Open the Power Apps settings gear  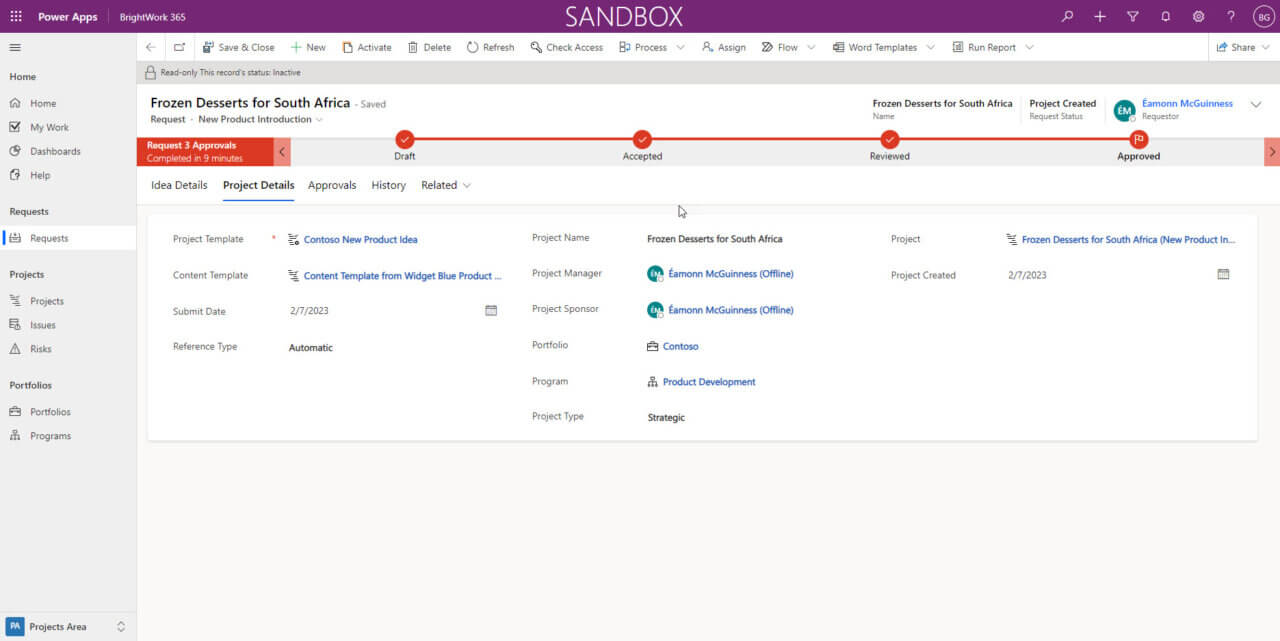tap(1197, 15)
